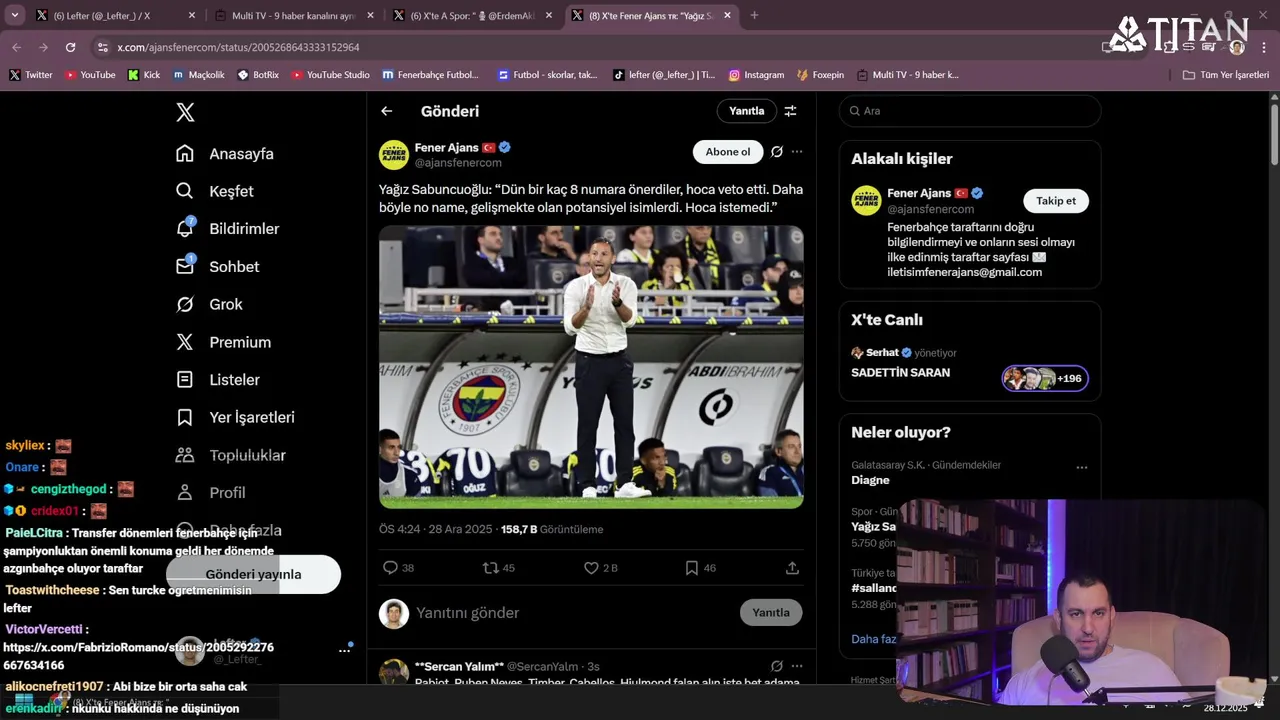The image size is (1280, 720).
Task: Click Grok explain icon on Fener Ajans post
Action: [777, 152]
